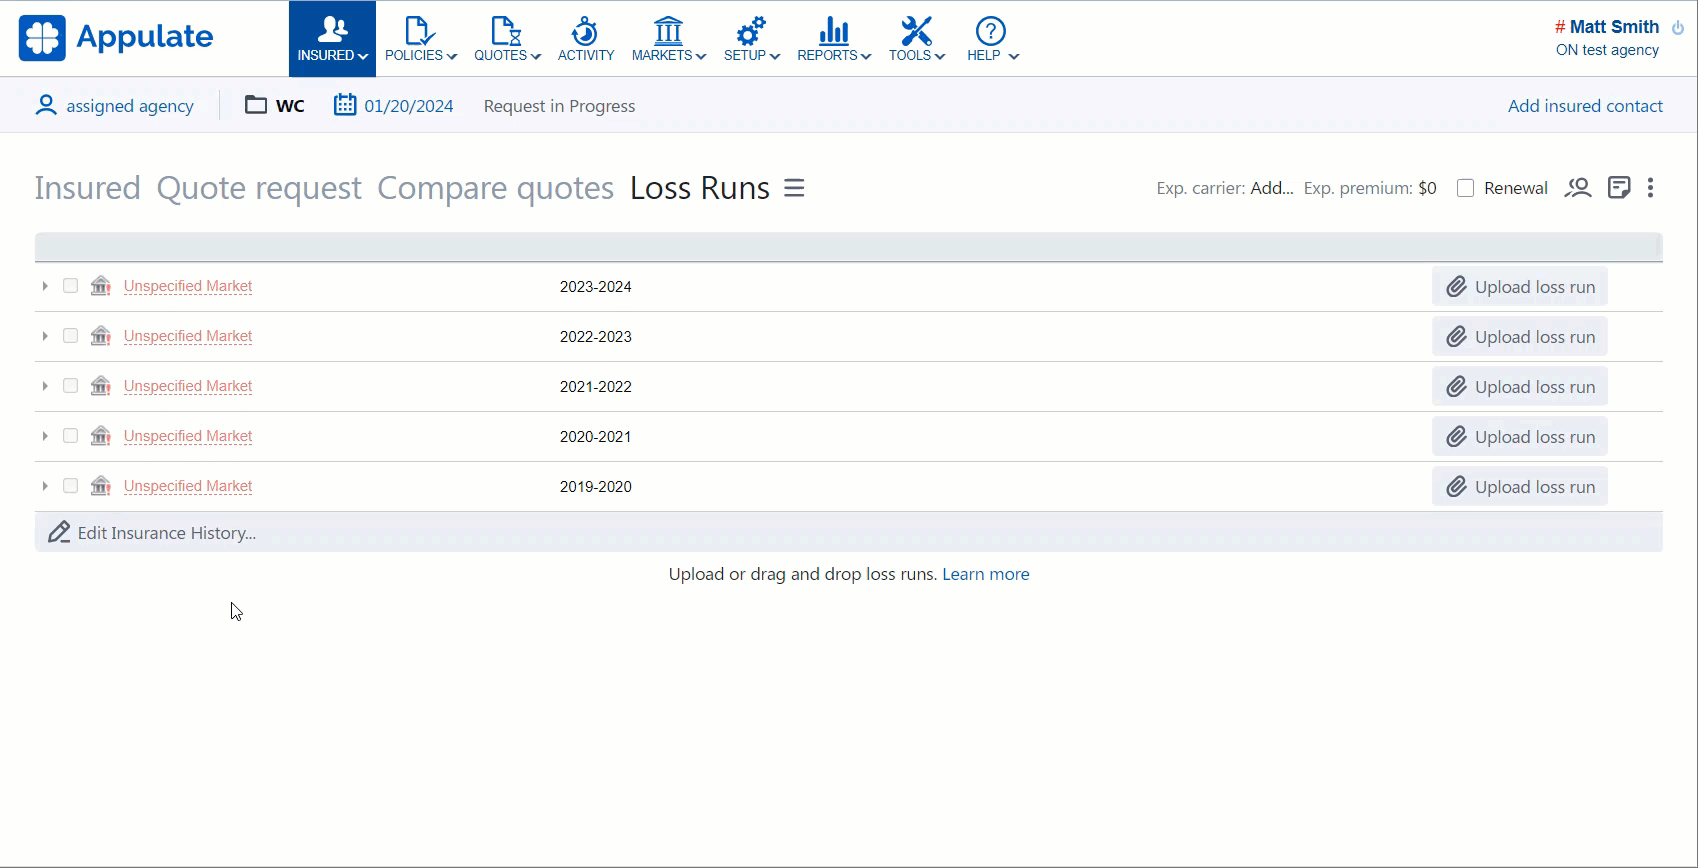This screenshot has height=868, width=1698.
Task: Expand the 2020-2021 row
Action: pyautogui.click(x=45, y=436)
